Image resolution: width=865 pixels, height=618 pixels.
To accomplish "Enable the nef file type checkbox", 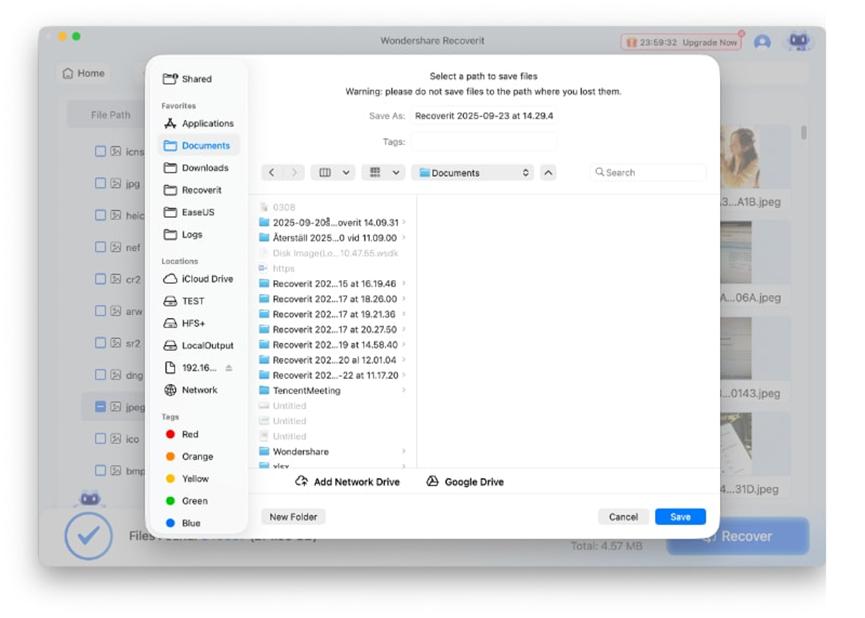I will [100, 247].
